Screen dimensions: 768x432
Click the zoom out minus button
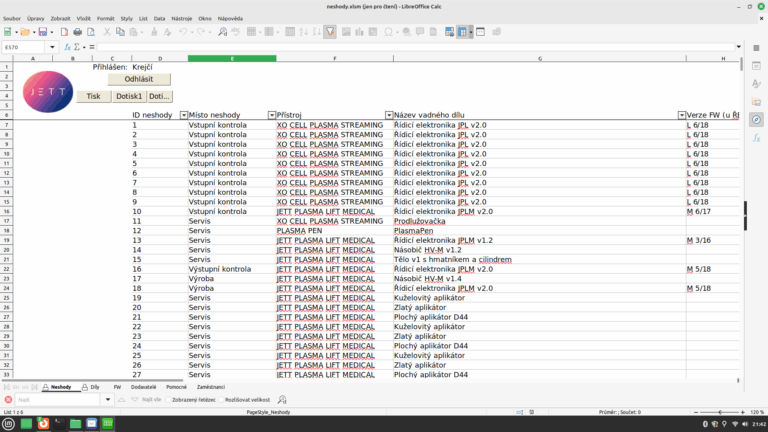click(696, 412)
